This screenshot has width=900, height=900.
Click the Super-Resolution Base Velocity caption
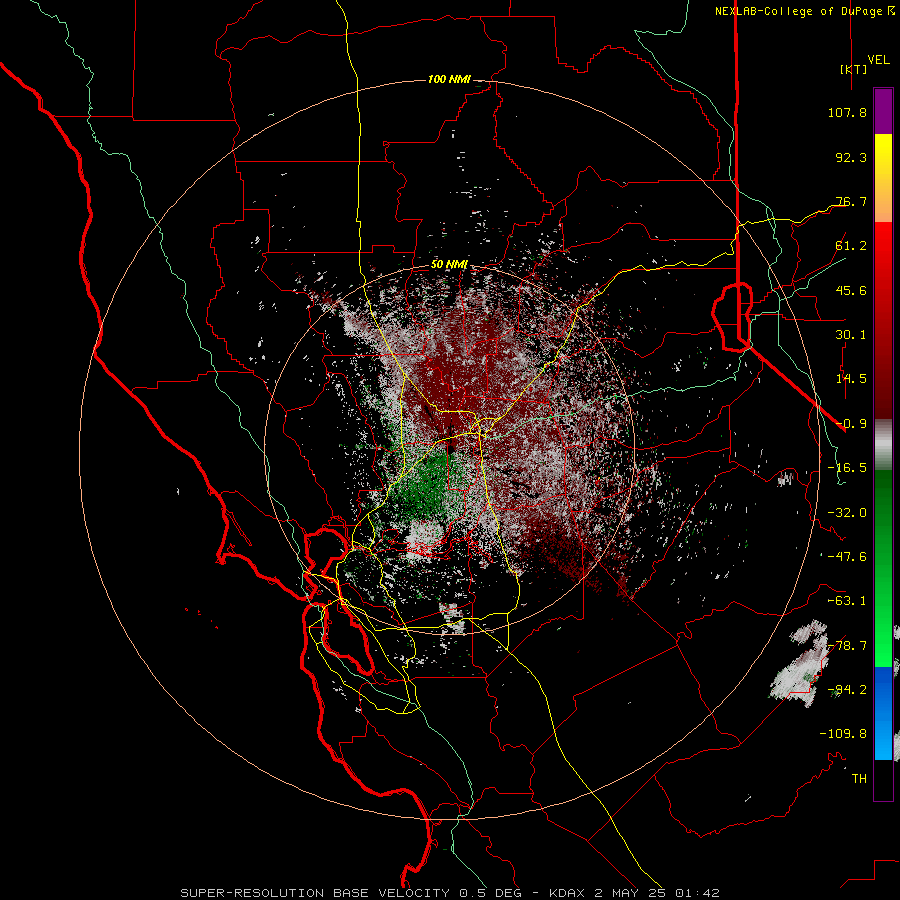pyautogui.click(x=449, y=893)
